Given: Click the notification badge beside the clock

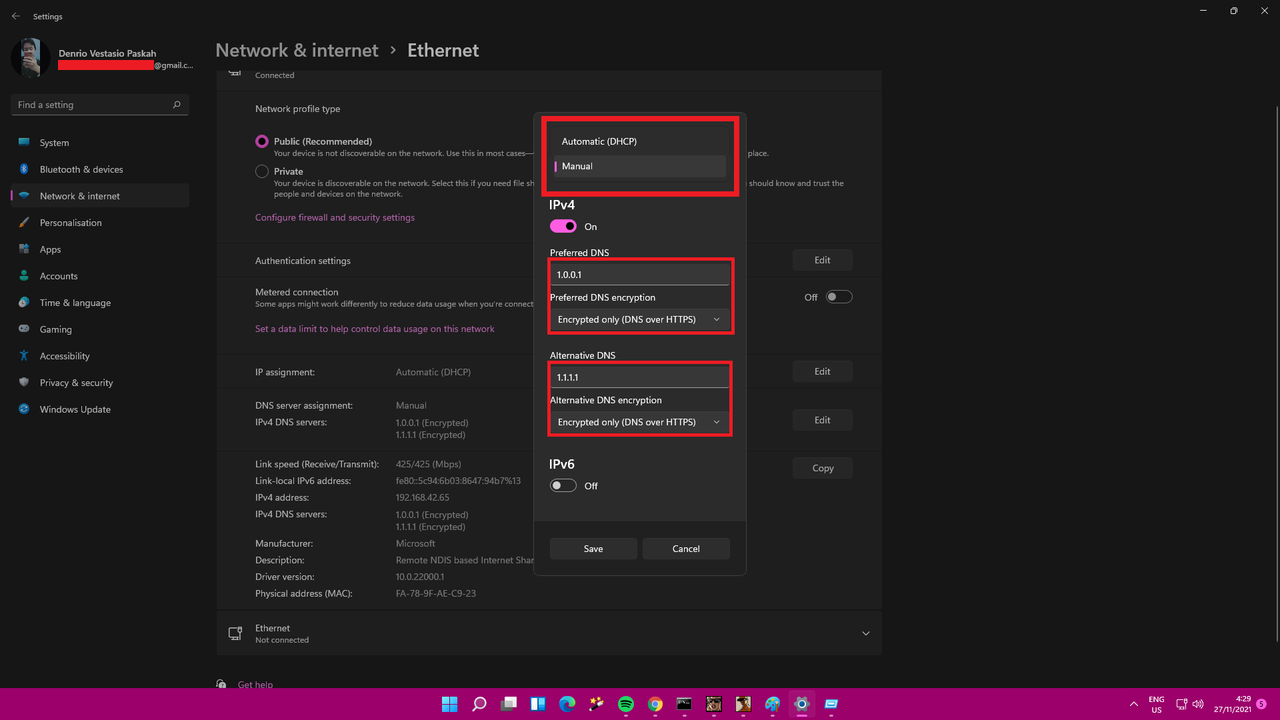Looking at the screenshot, I should pyautogui.click(x=1261, y=704).
